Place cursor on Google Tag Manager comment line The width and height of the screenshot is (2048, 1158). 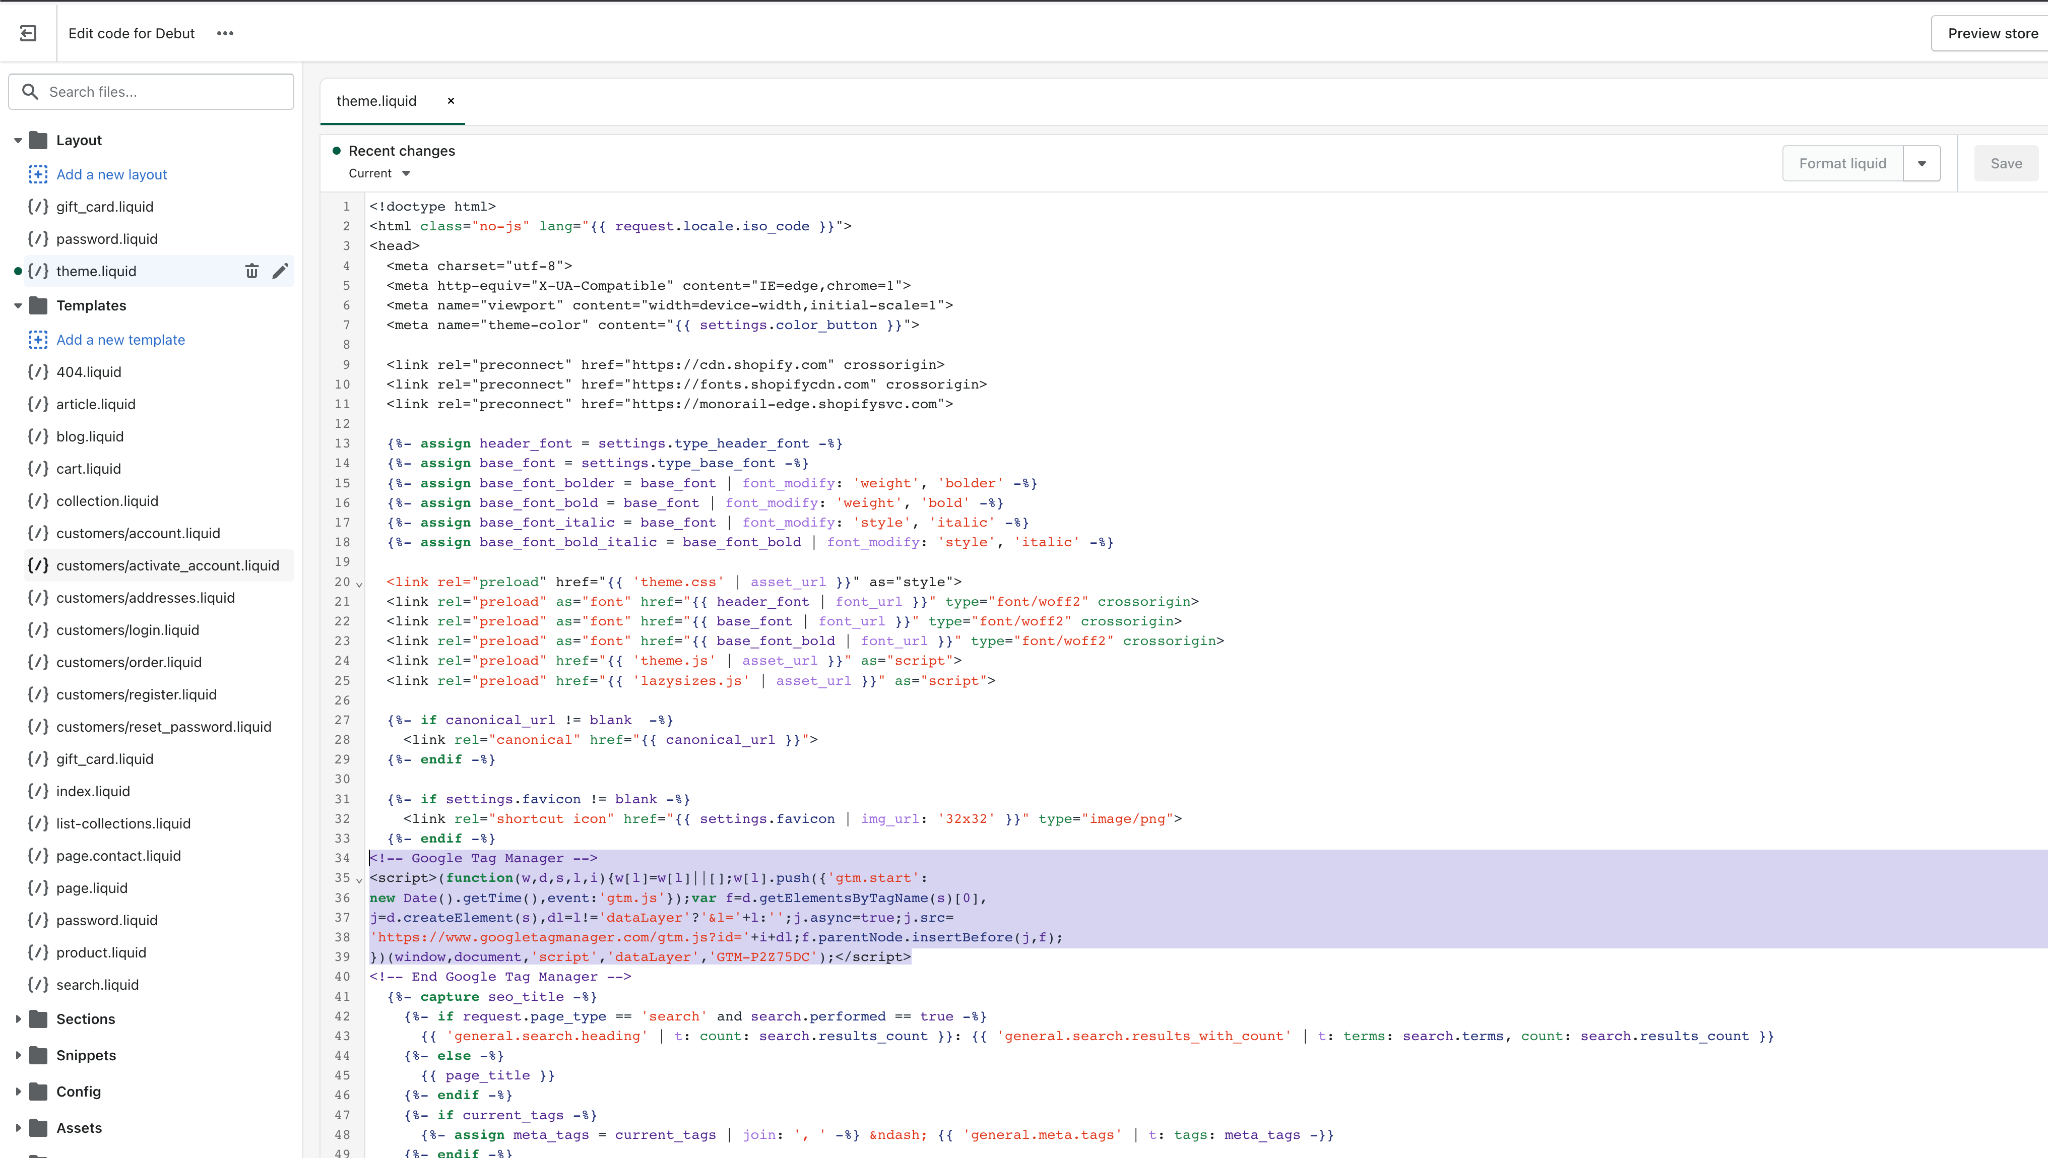(x=483, y=858)
